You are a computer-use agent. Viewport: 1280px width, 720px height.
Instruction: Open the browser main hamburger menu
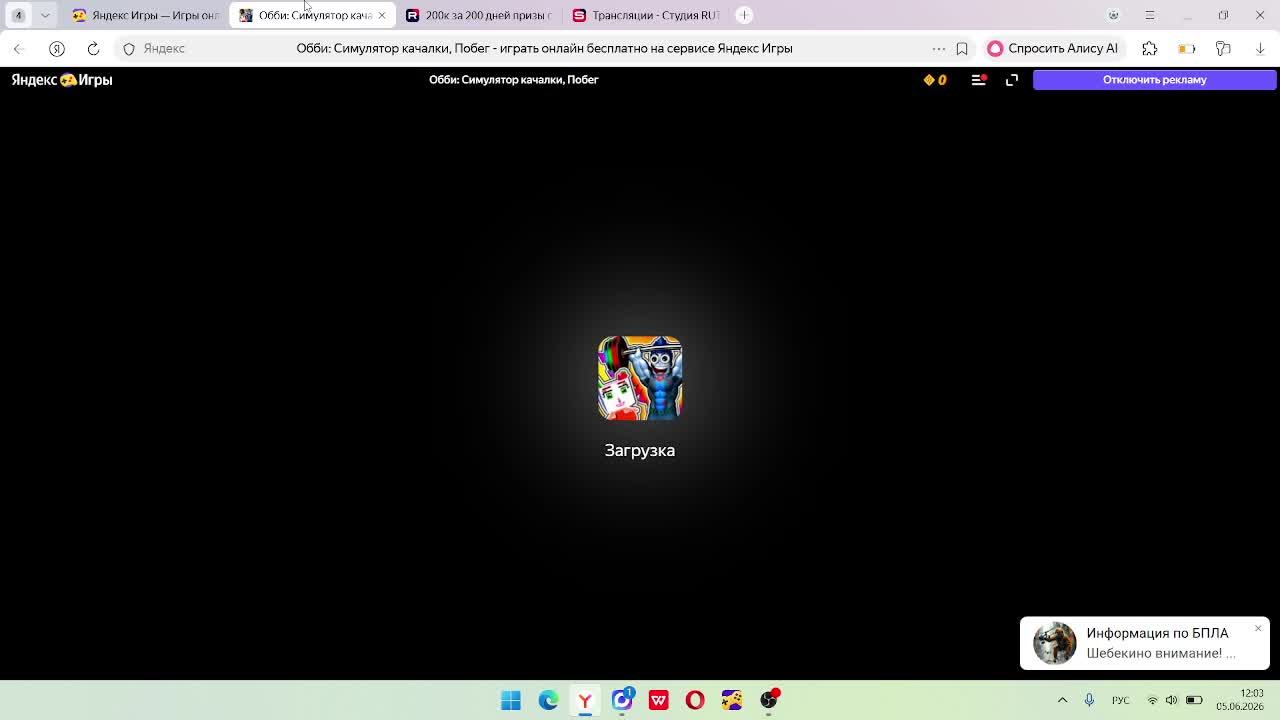pyautogui.click(x=1150, y=15)
